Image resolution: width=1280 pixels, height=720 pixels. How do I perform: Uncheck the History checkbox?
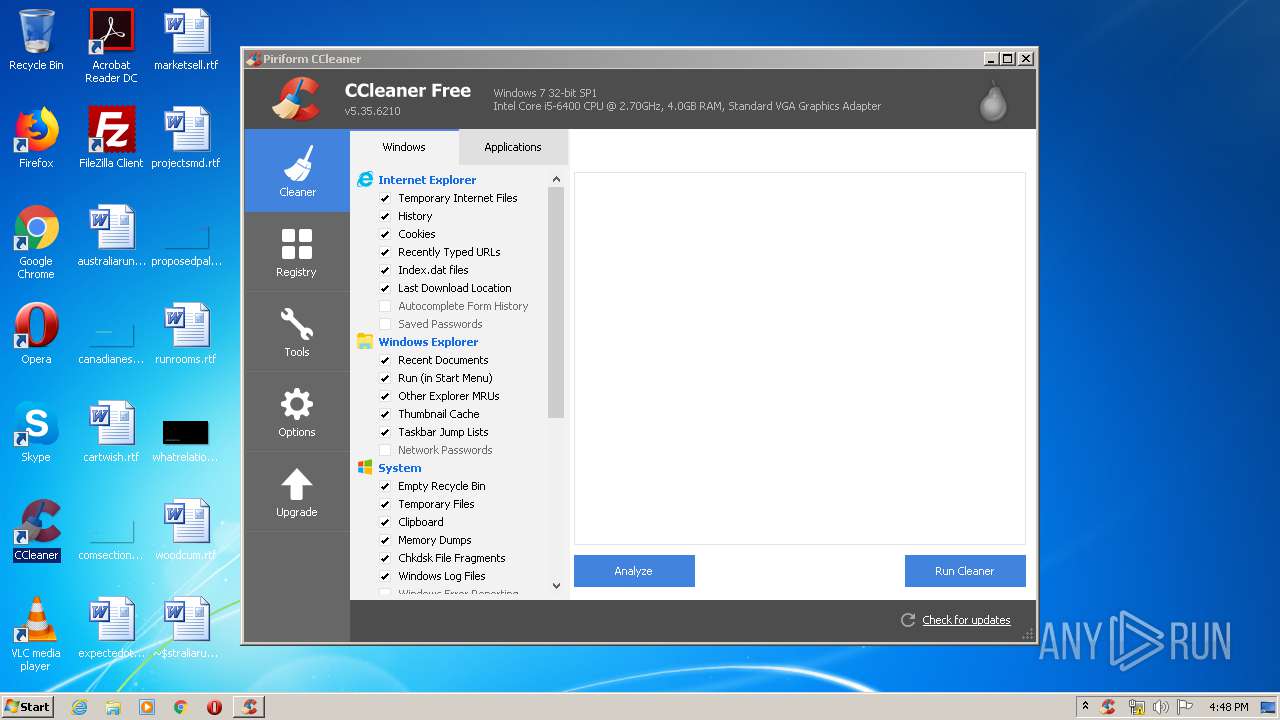pyautogui.click(x=385, y=216)
